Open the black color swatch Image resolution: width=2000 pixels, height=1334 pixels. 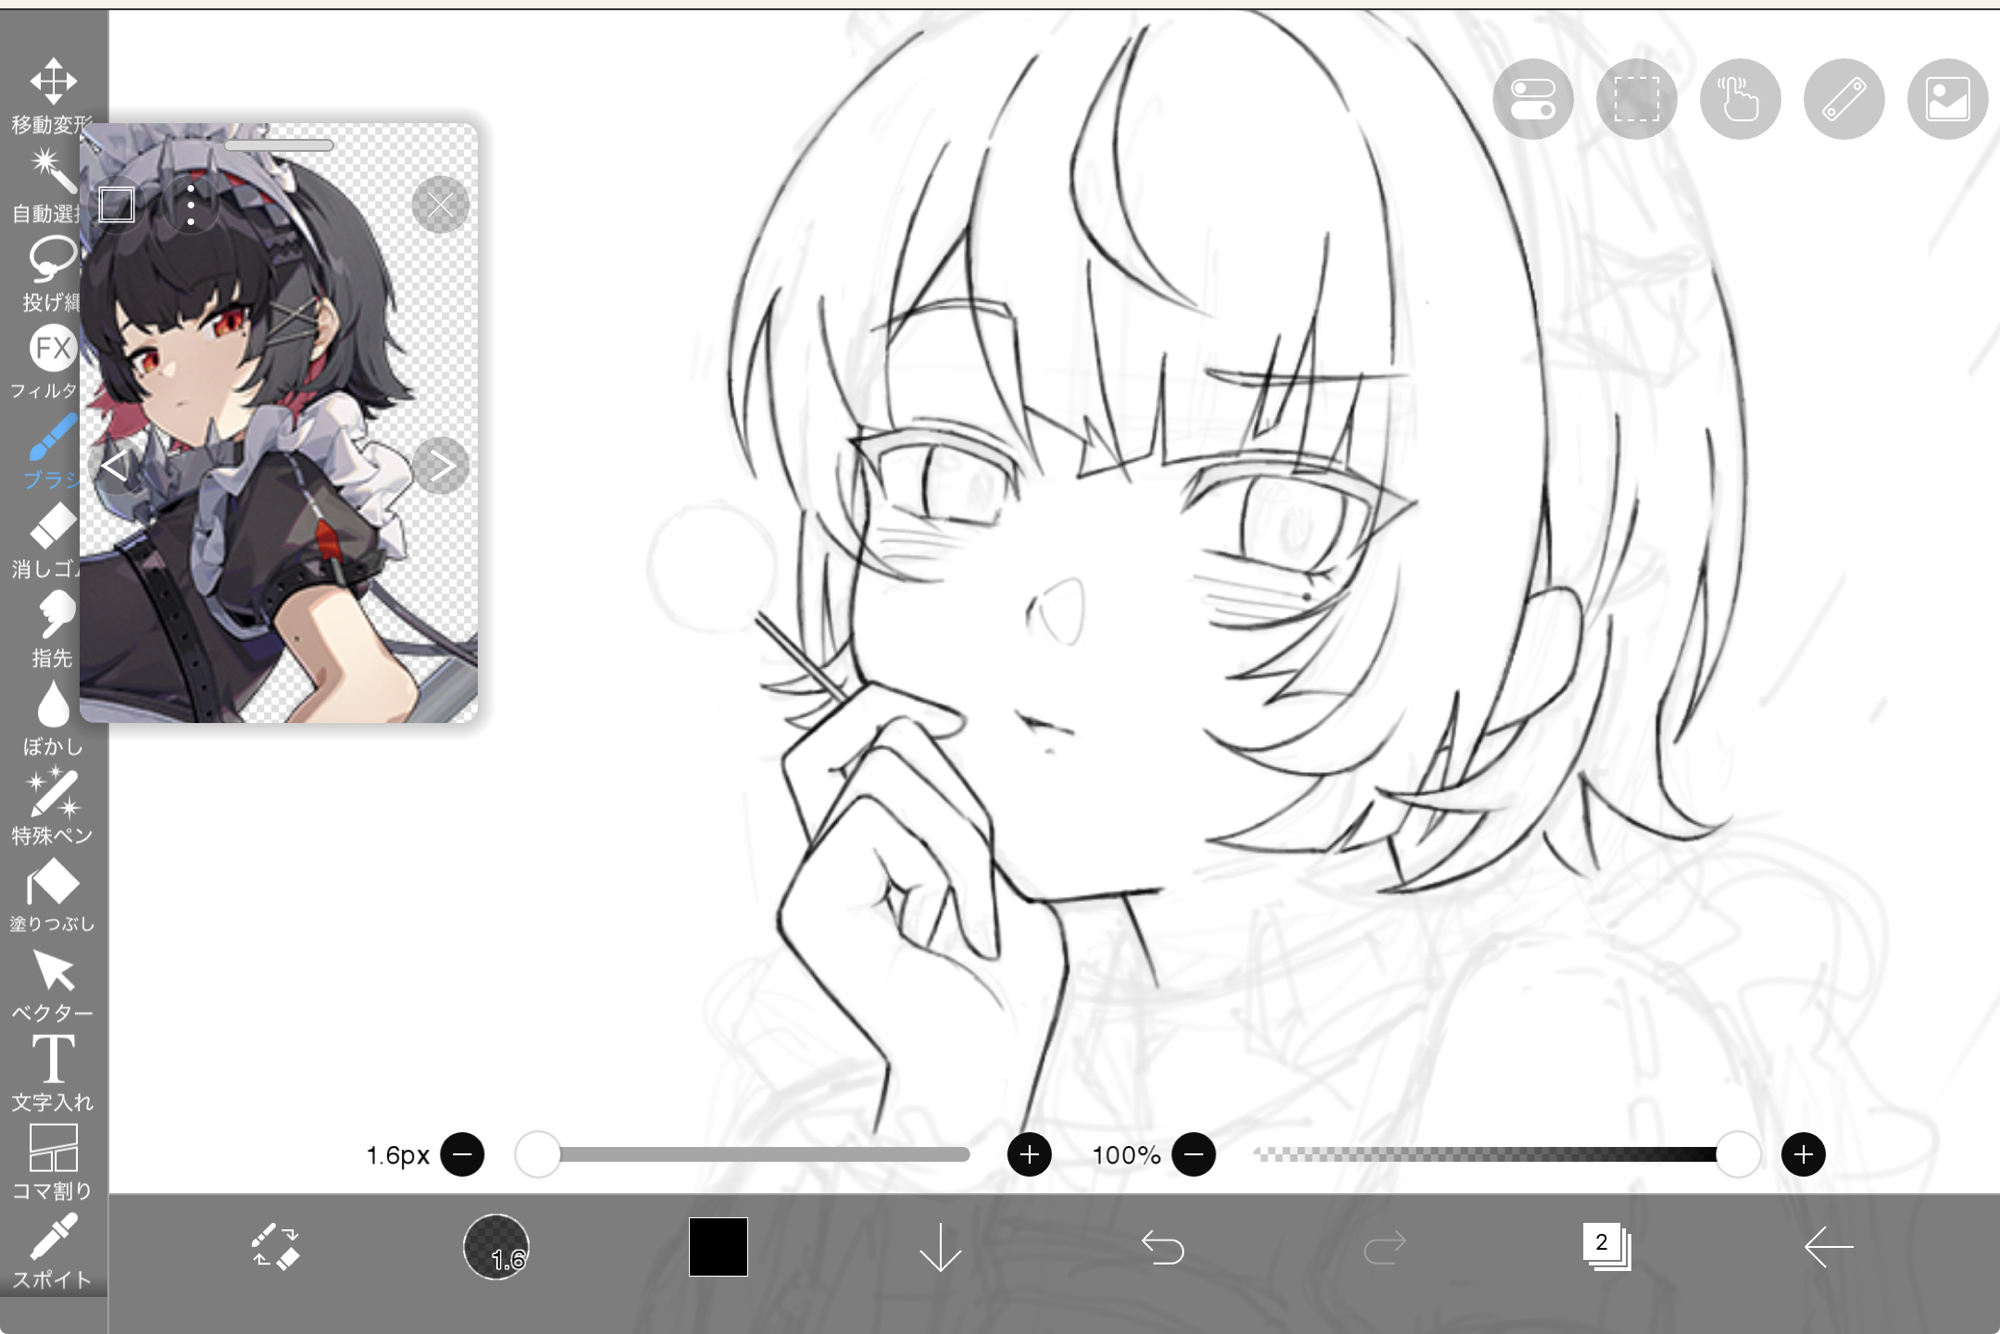718,1247
